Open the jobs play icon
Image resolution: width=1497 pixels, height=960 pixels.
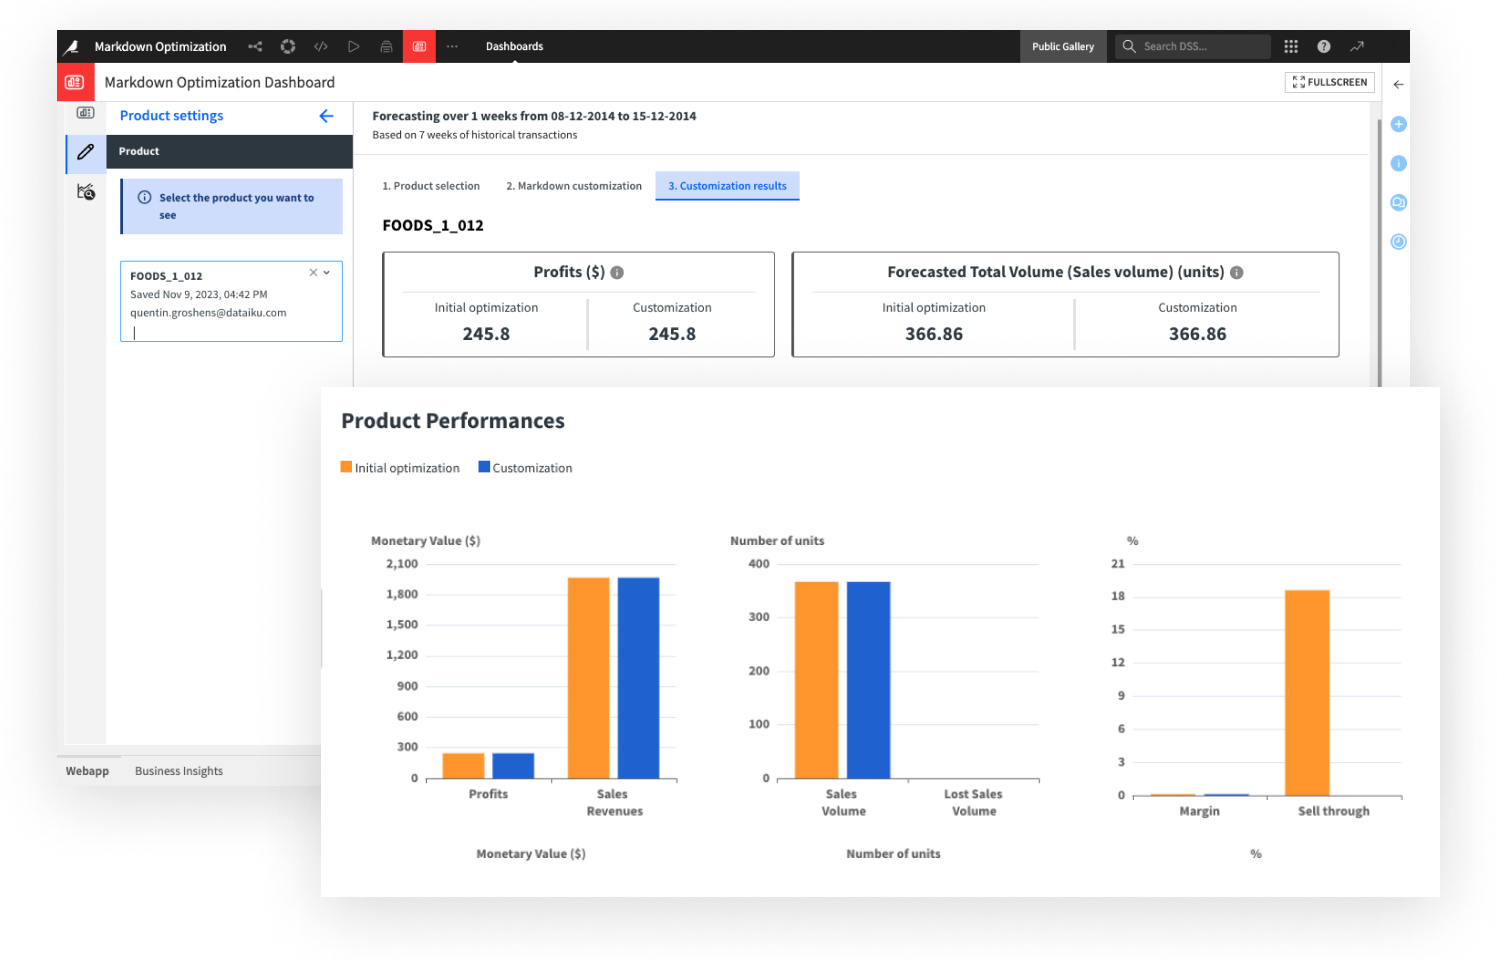353,47
